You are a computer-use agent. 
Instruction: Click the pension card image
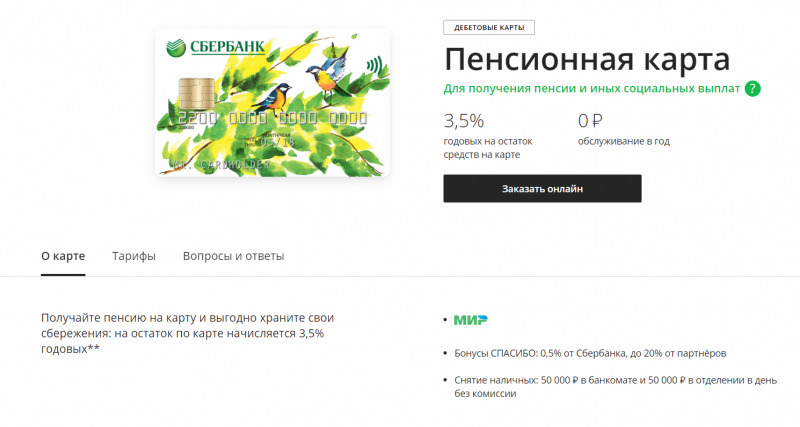[272, 103]
